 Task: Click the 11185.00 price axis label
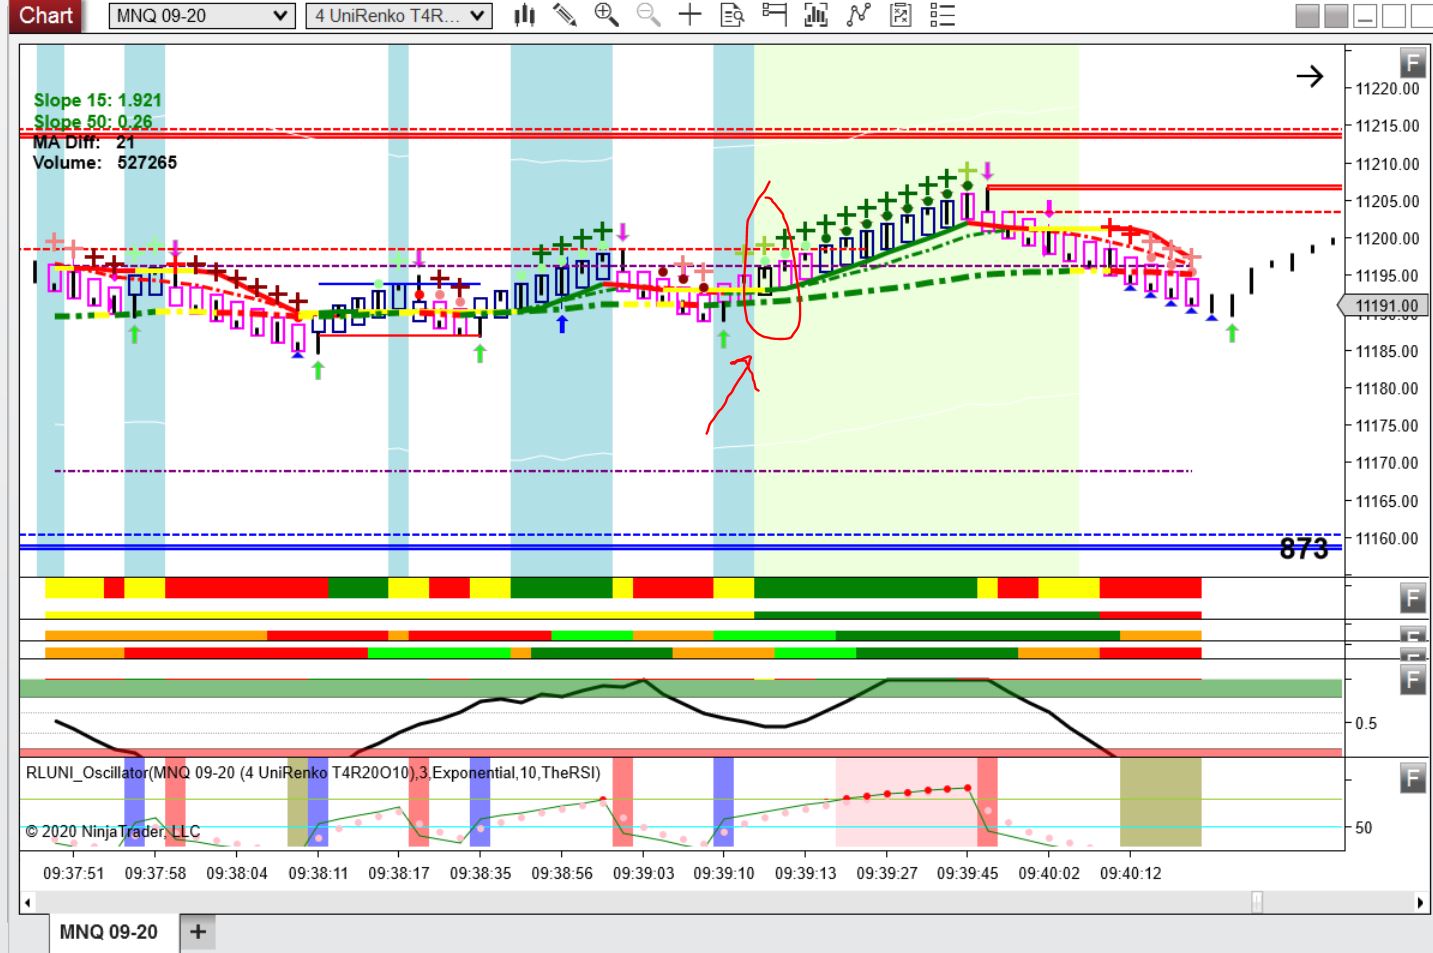1387,351
